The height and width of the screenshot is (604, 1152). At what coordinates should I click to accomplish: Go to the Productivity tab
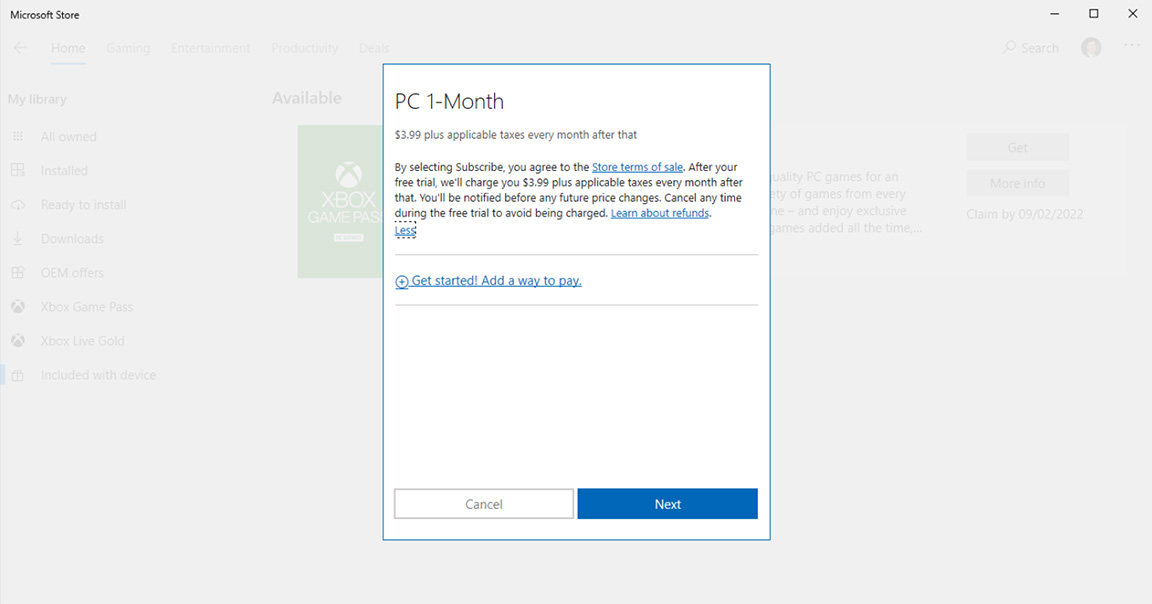[x=304, y=48]
